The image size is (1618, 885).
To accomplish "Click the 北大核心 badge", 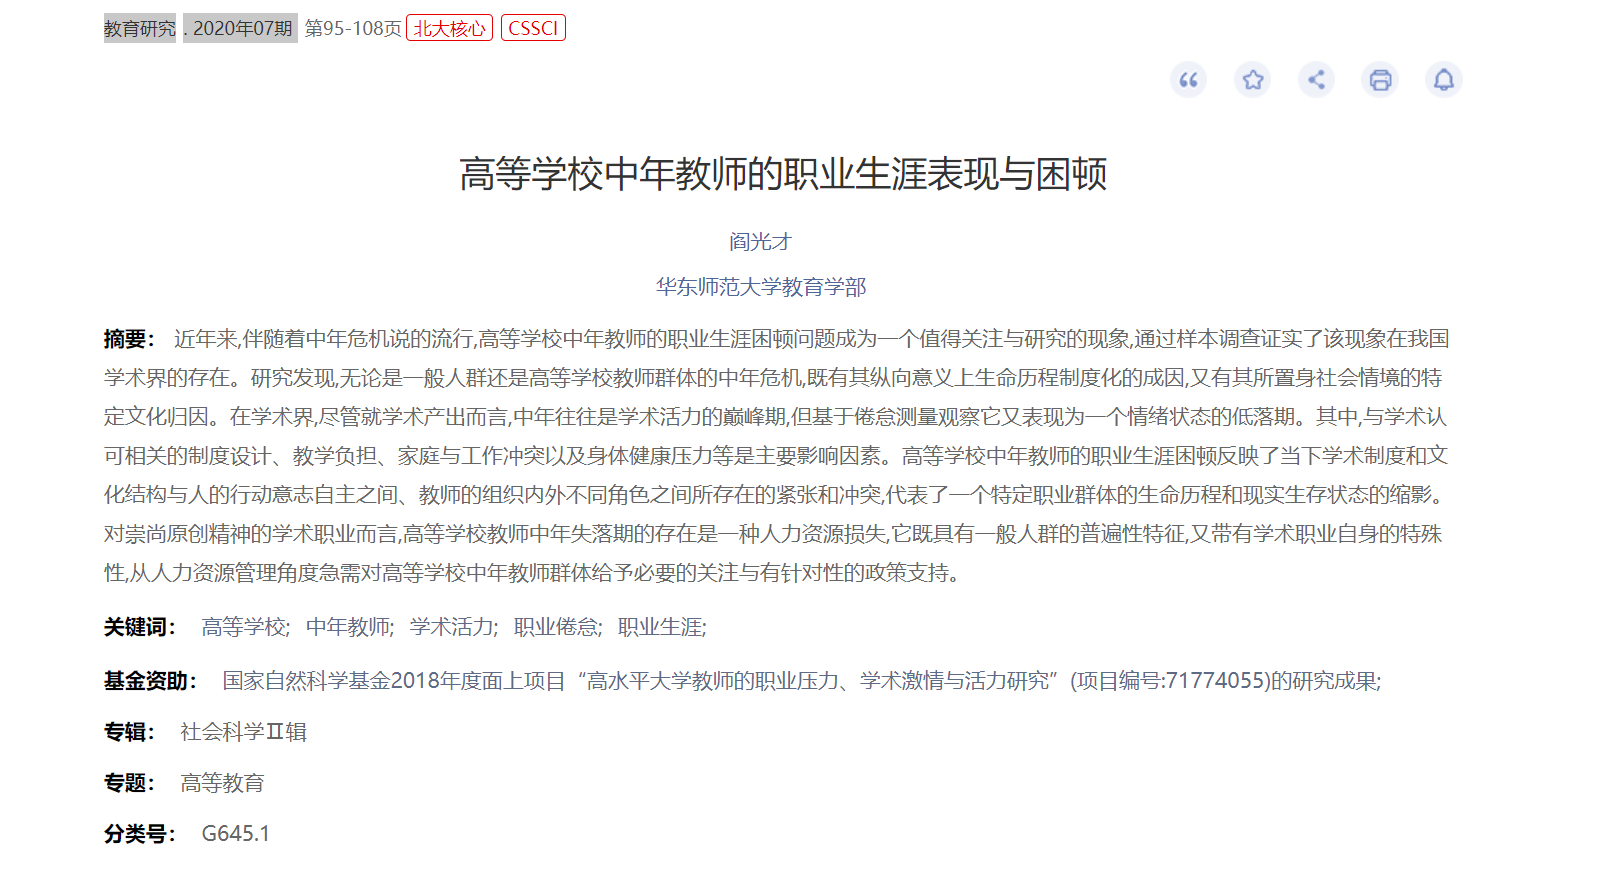I will click(x=450, y=28).
